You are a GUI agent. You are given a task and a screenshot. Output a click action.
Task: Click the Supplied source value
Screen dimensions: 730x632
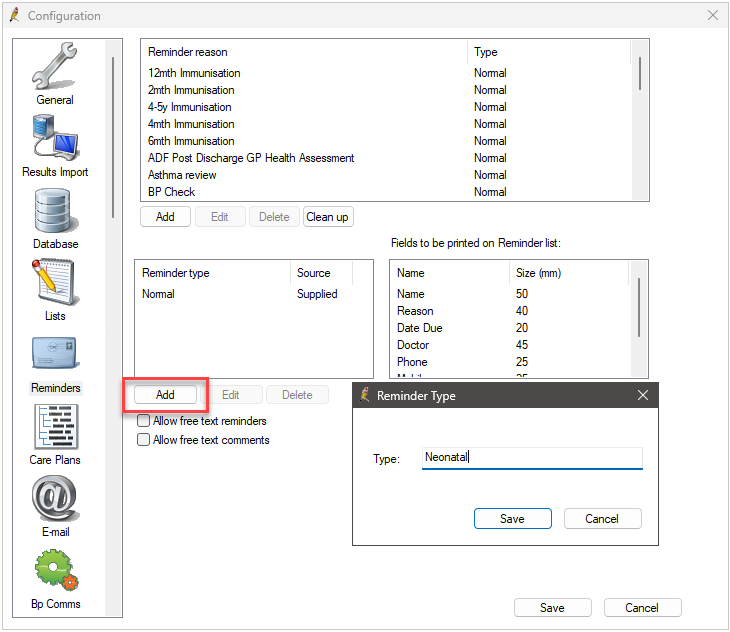tap(317, 294)
